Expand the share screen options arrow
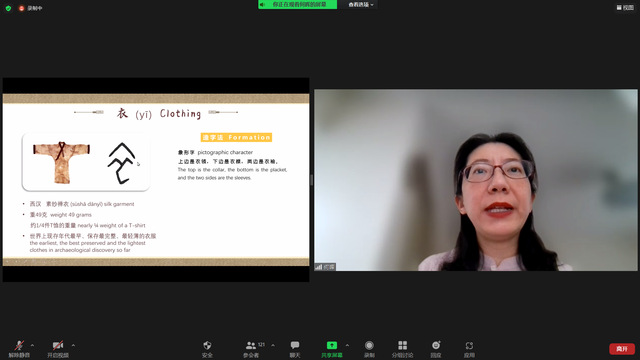Screen dimensions: 640x360 347,345
